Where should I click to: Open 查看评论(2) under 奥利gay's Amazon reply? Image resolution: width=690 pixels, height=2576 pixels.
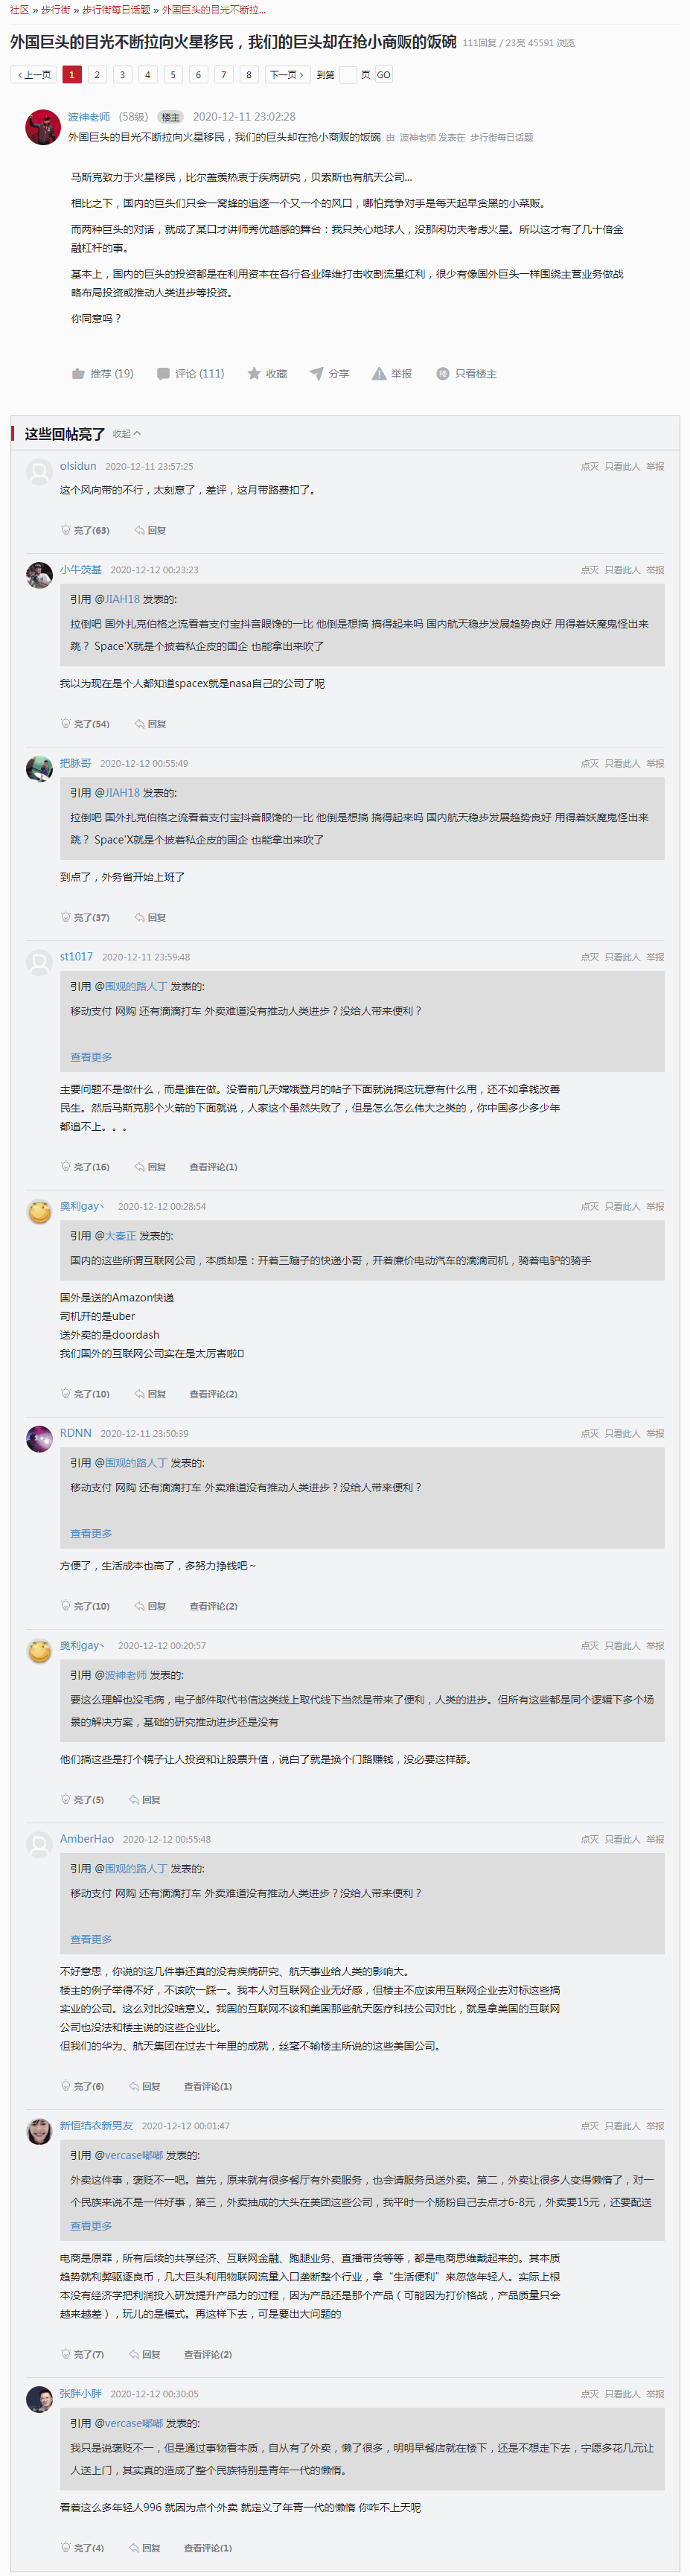[x=213, y=1394]
